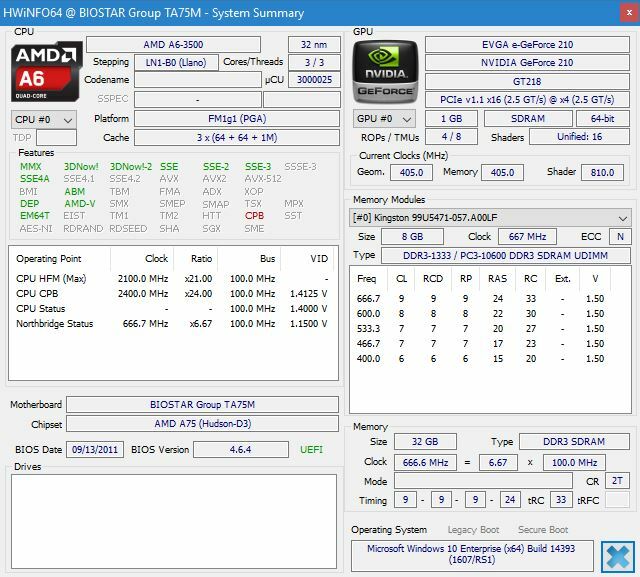640x577 pixels.
Task: Click the empty TDP field
Action: [56, 138]
